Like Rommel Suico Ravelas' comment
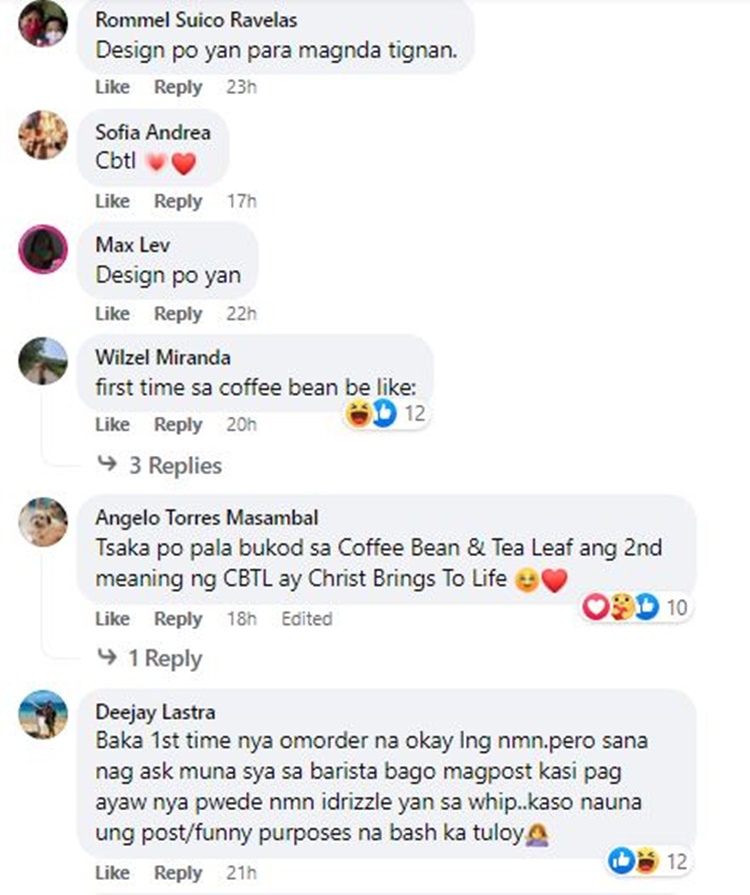This screenshot has height=895, width=750. pyautogui.click(x=112, y=87)
